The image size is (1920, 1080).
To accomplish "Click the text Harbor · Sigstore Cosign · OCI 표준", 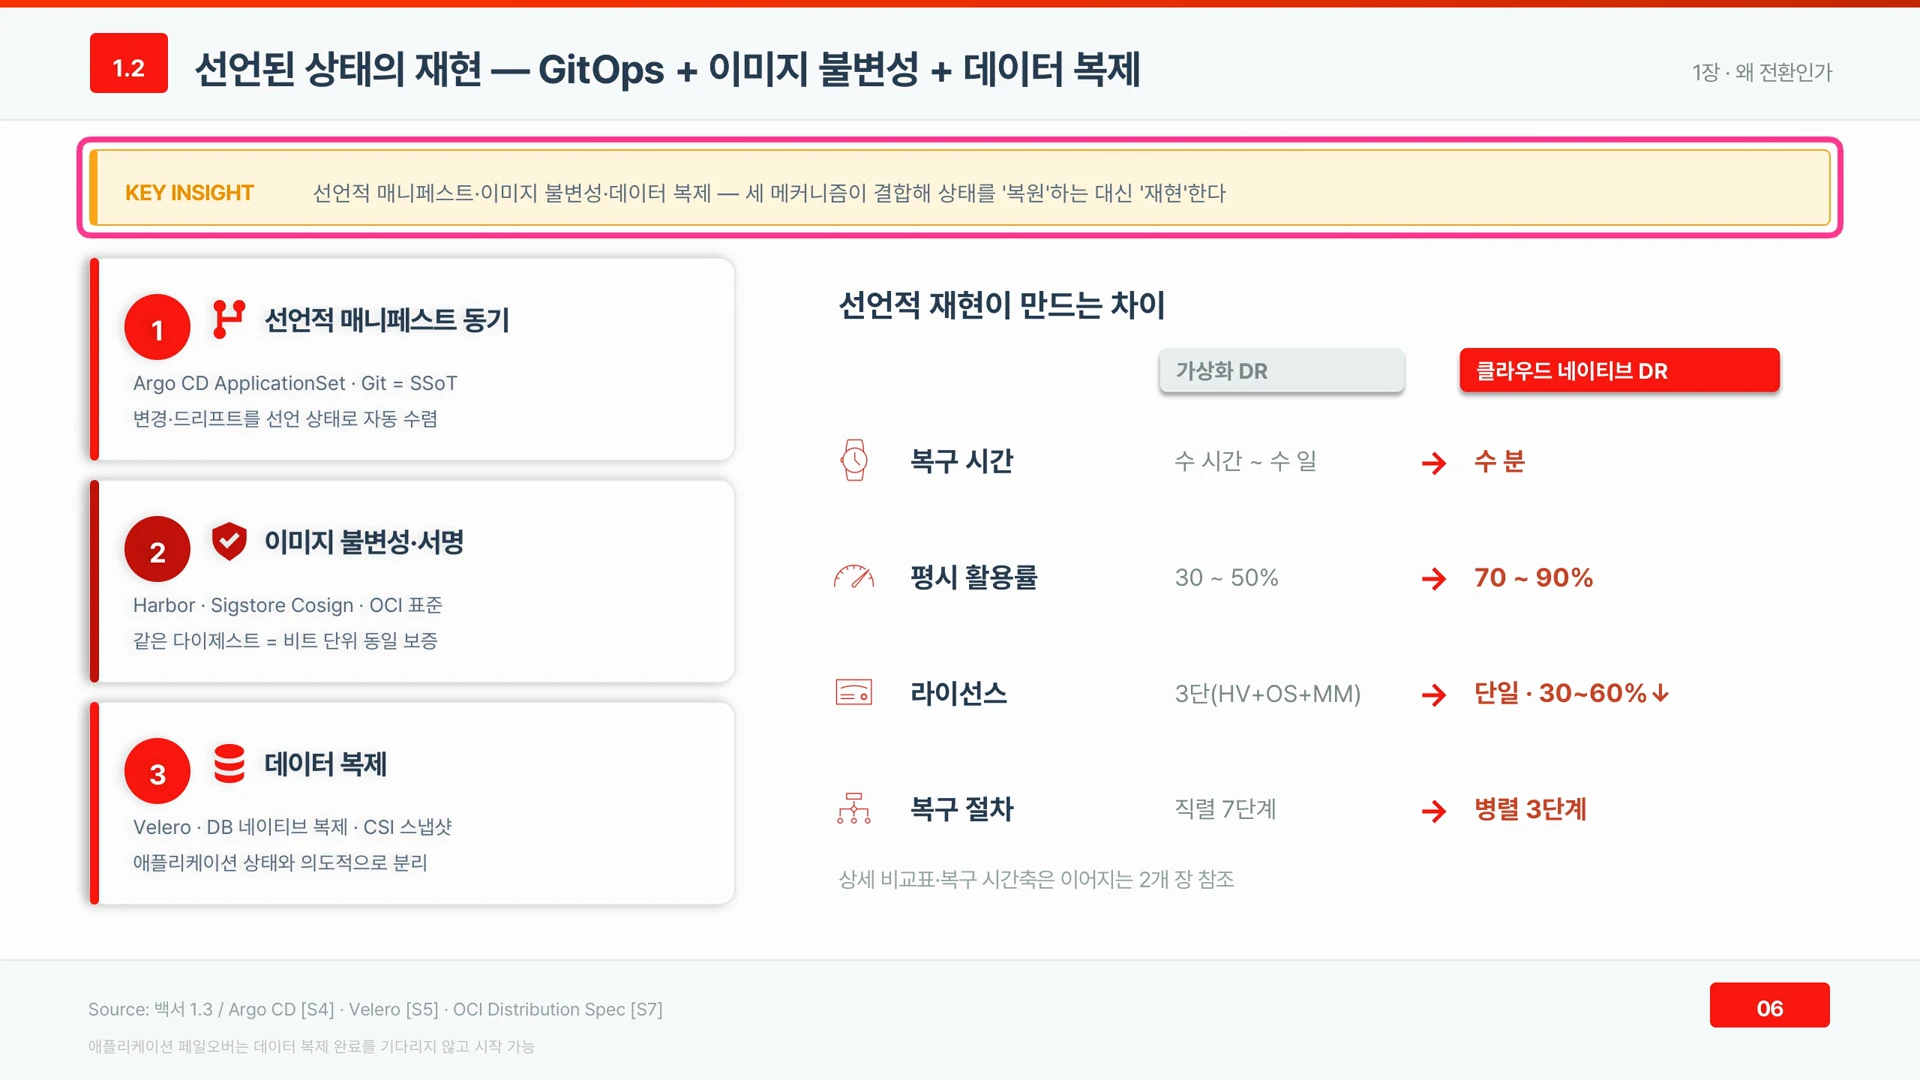I will (288, 605).
